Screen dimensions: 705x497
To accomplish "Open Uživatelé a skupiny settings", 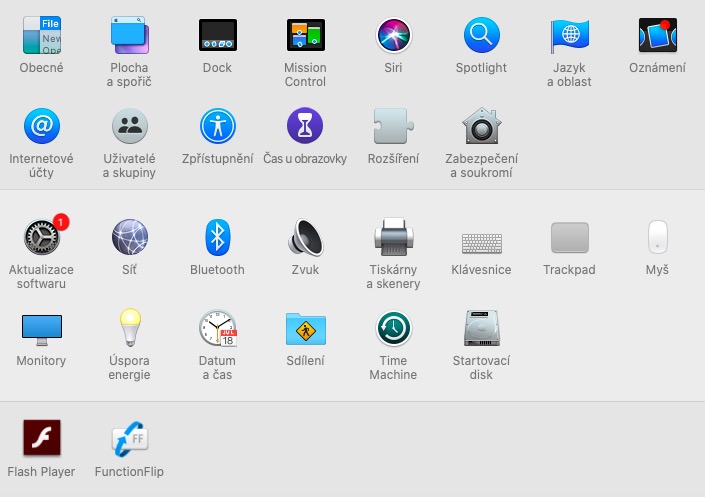I will [x=129, y=126].
